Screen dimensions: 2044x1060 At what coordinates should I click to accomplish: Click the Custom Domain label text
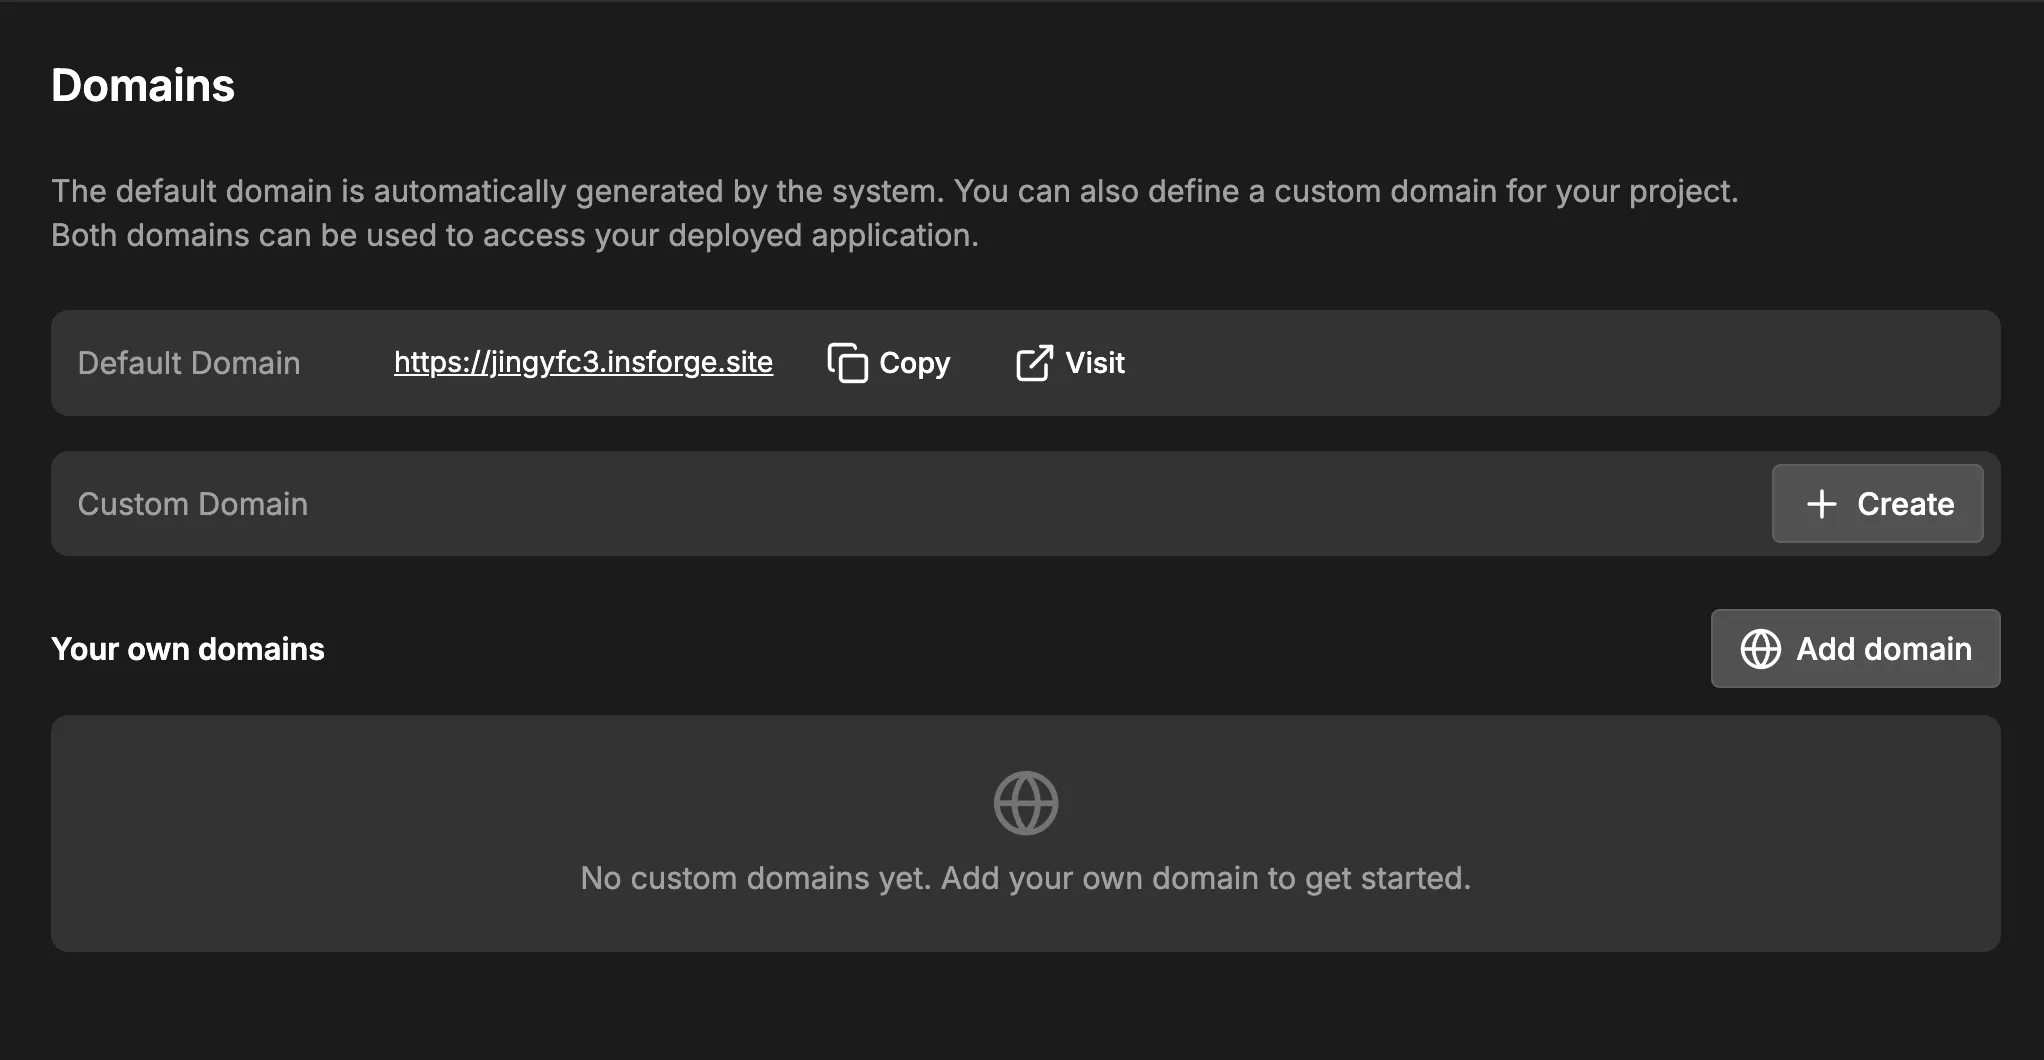coord(192,503)
